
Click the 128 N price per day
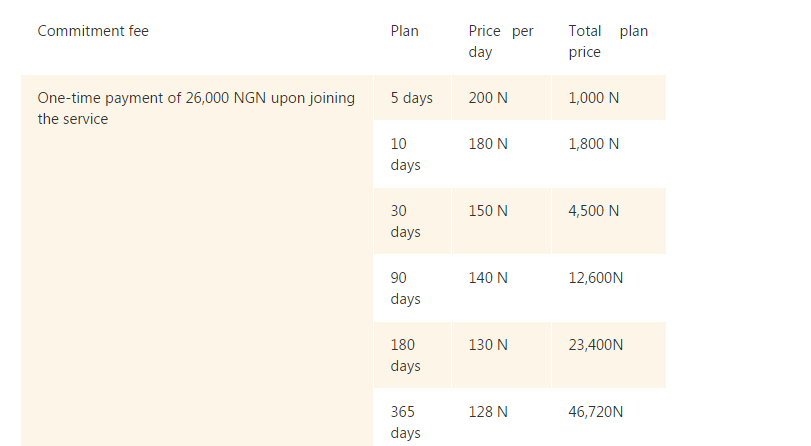(x=487, y=411)
